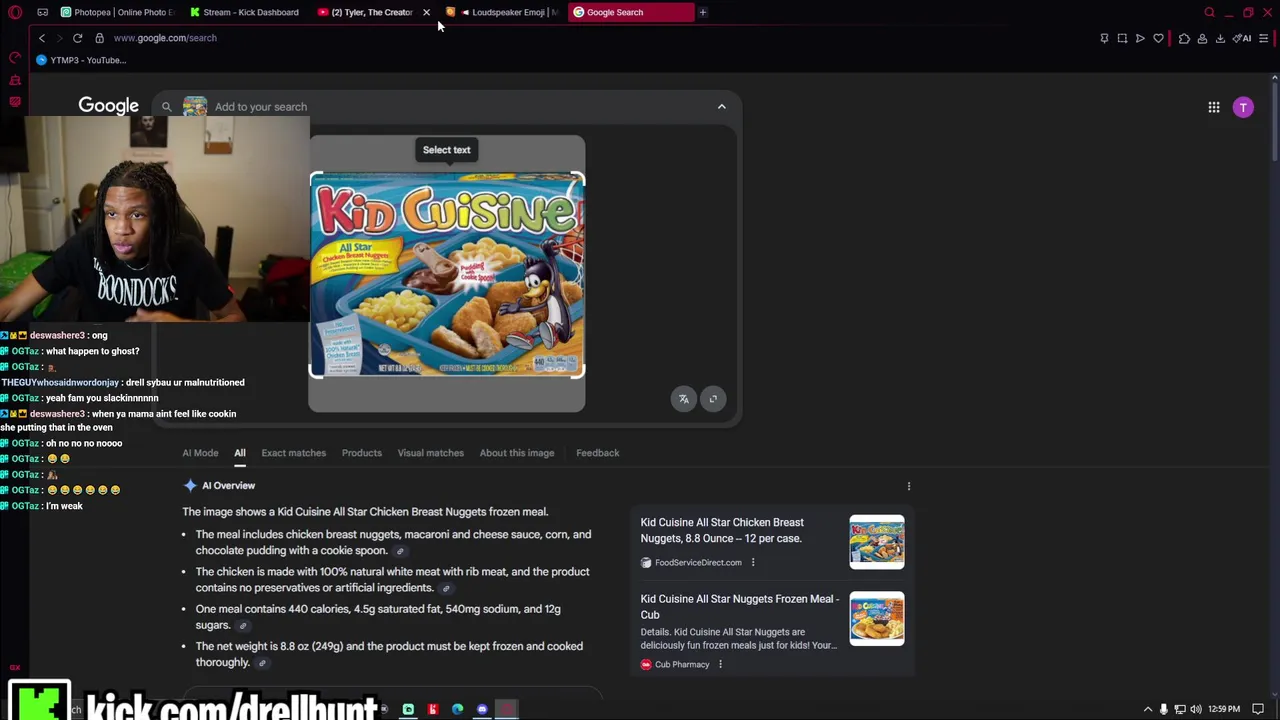Click the Kid Cuisine thumbnail in search box

click(195, 106)
